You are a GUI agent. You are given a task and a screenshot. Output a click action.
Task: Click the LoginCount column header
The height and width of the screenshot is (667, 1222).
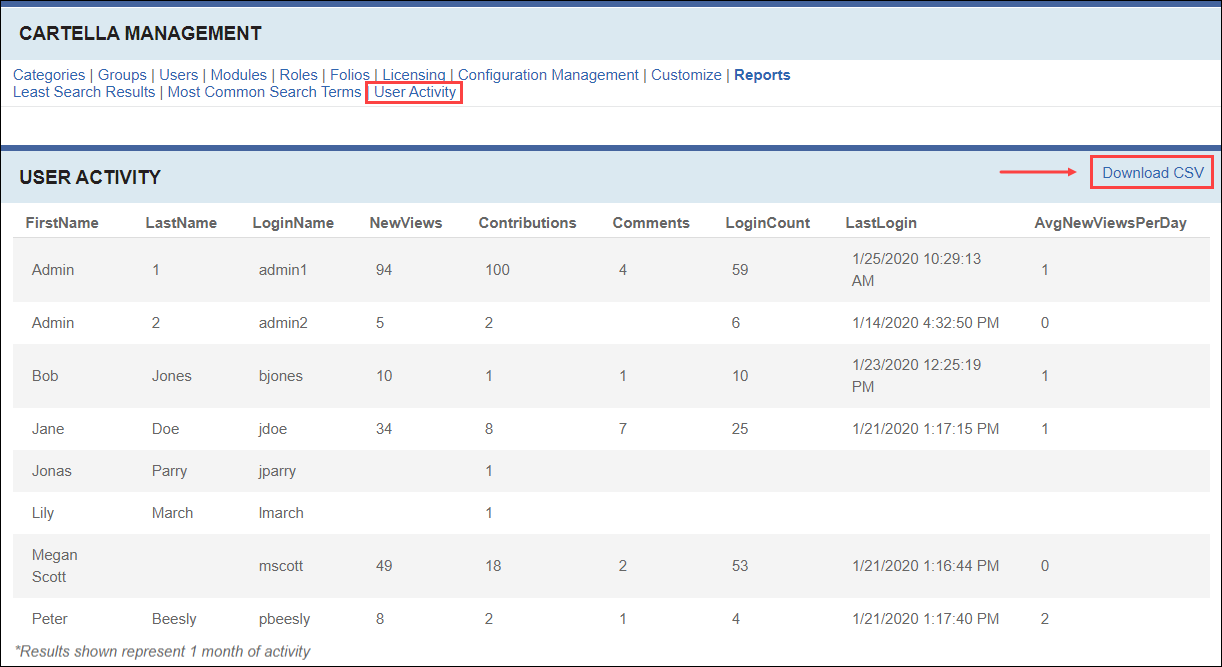click(768, 223)
